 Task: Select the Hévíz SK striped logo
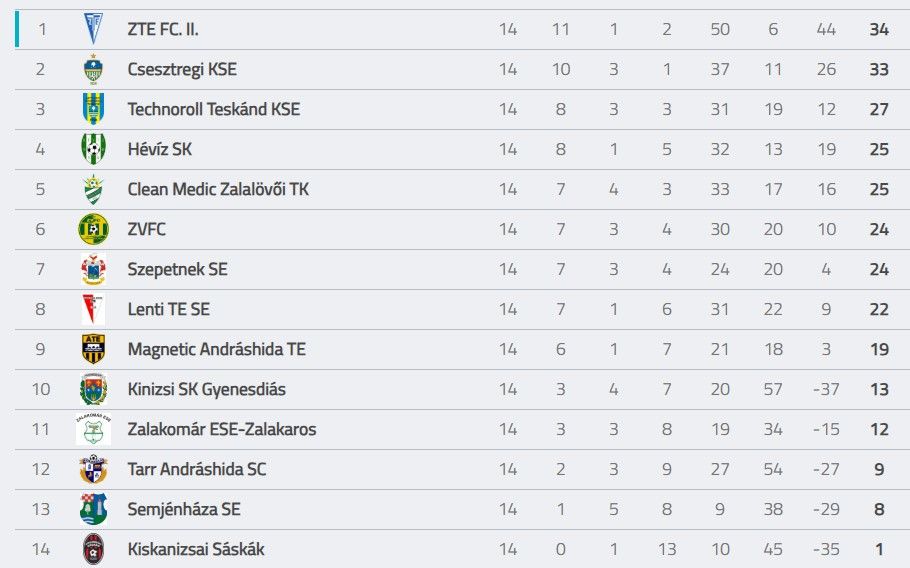tap(93, 149)
